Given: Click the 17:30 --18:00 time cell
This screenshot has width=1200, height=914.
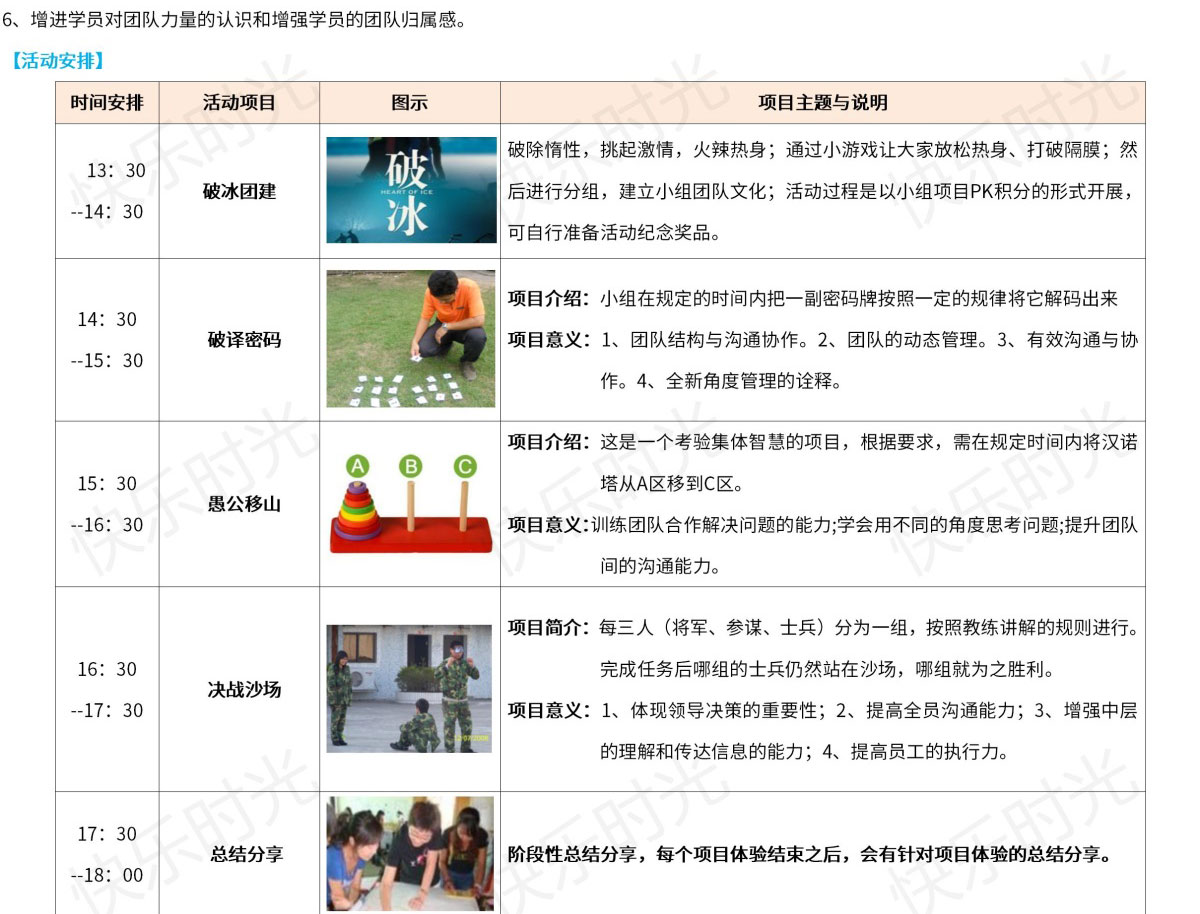Looking at the screenshot, I should tap(107, 853).
